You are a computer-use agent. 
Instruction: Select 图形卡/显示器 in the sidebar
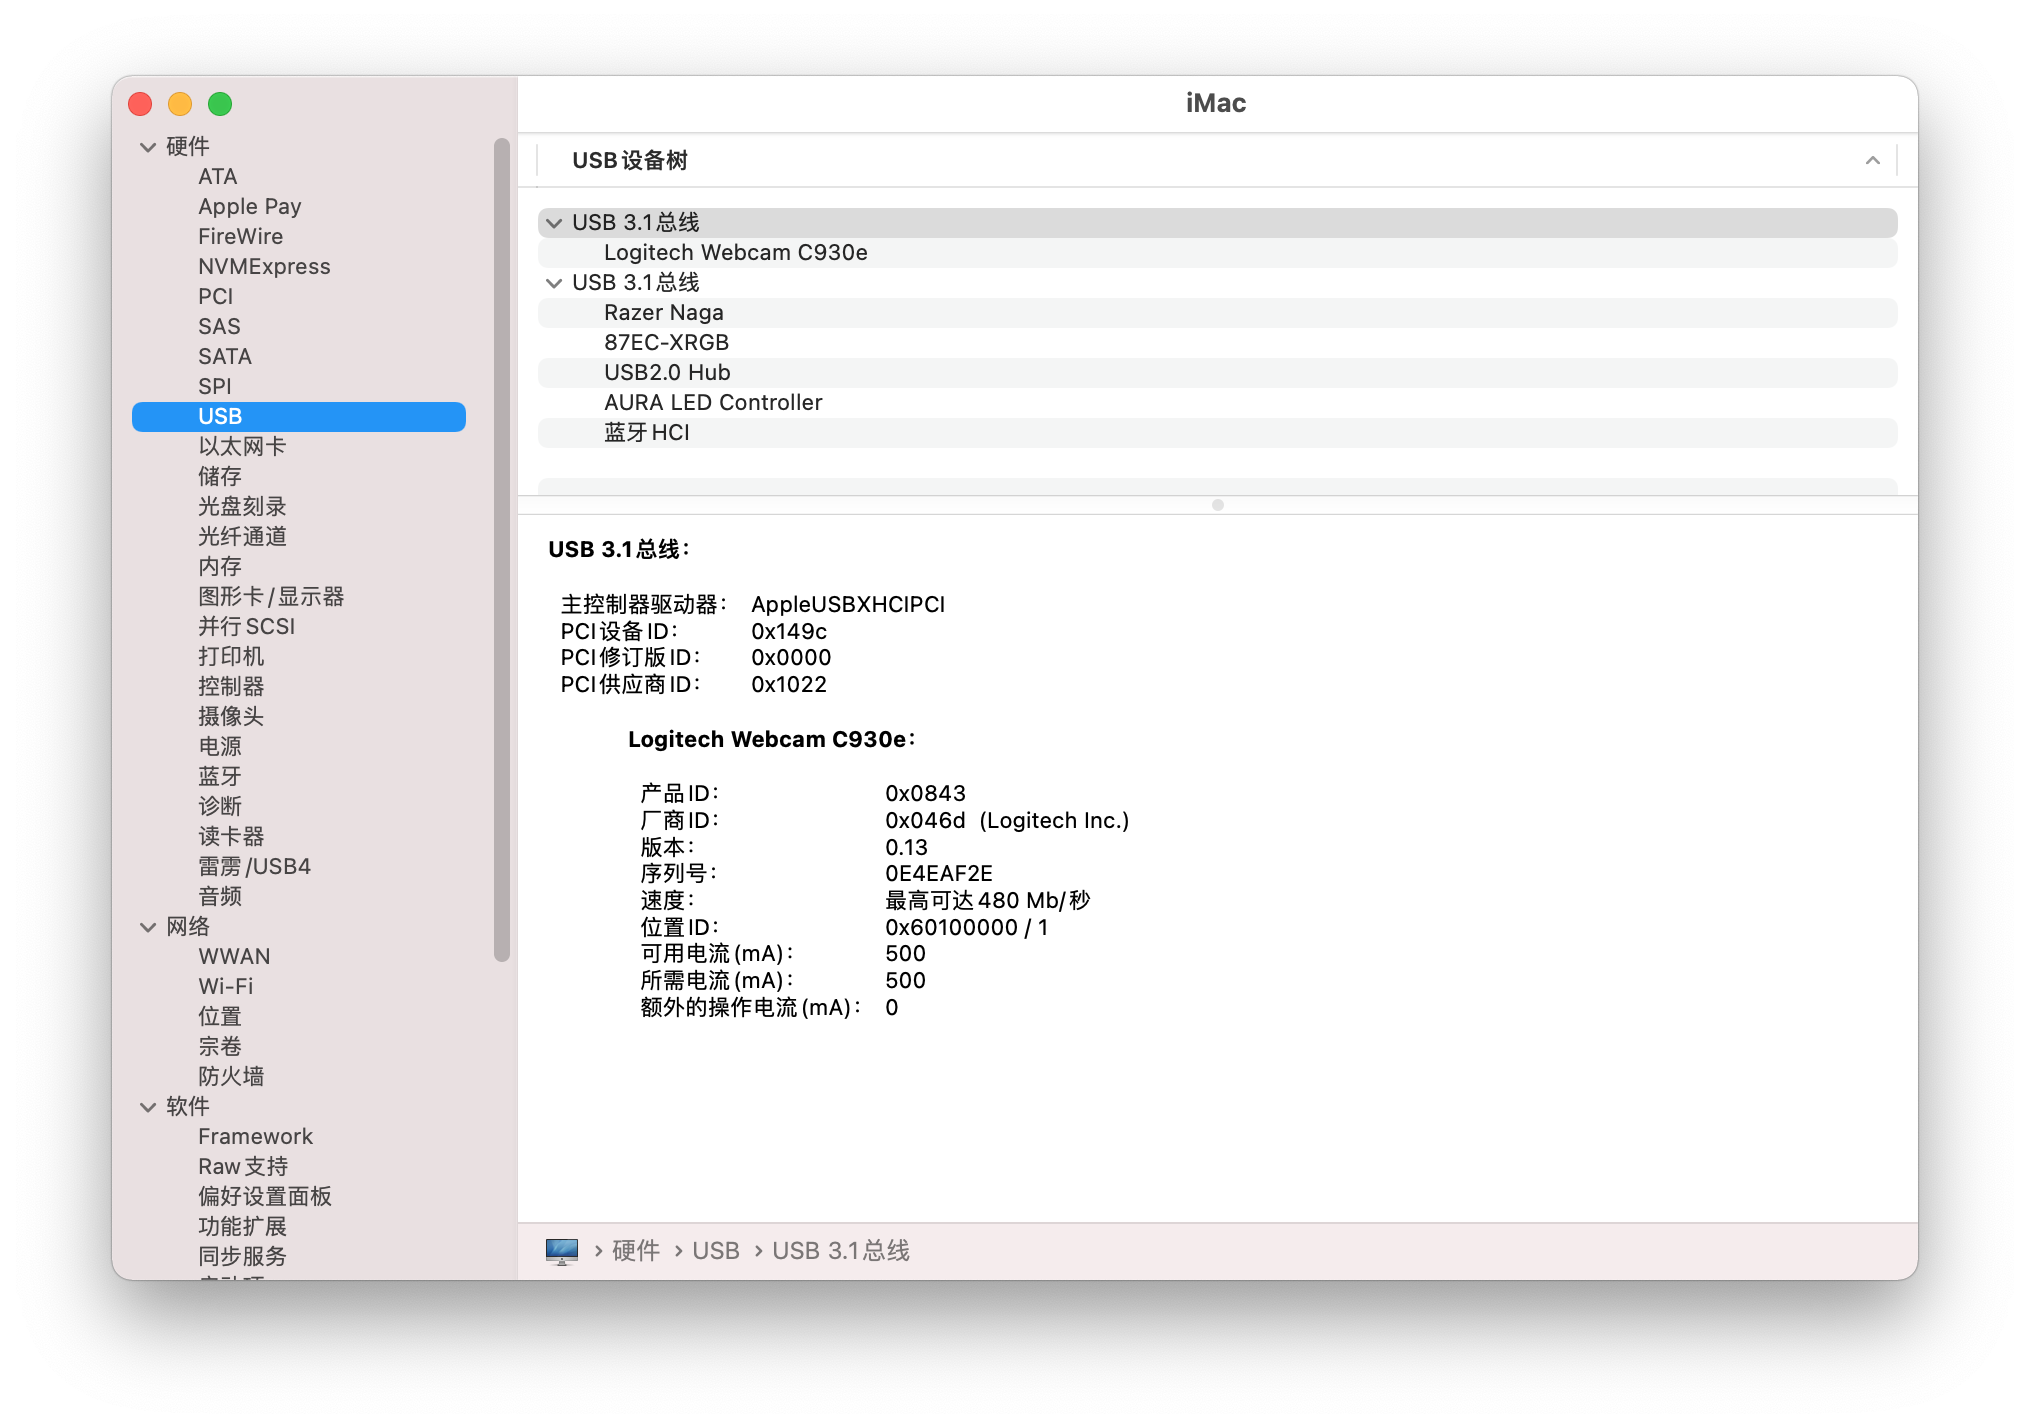click(x=271, y=597)
